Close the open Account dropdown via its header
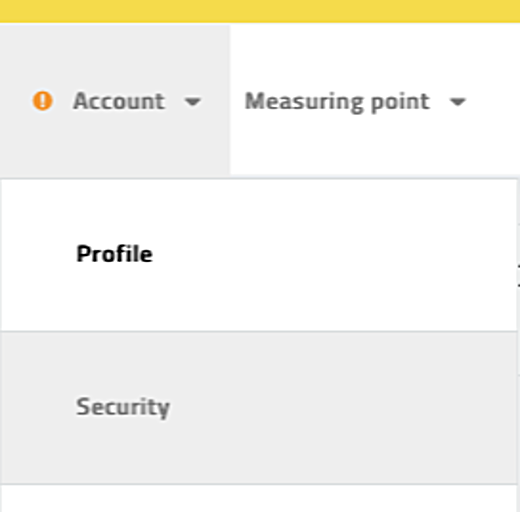This screenshot has height=512, width=520. pos(115,100)
